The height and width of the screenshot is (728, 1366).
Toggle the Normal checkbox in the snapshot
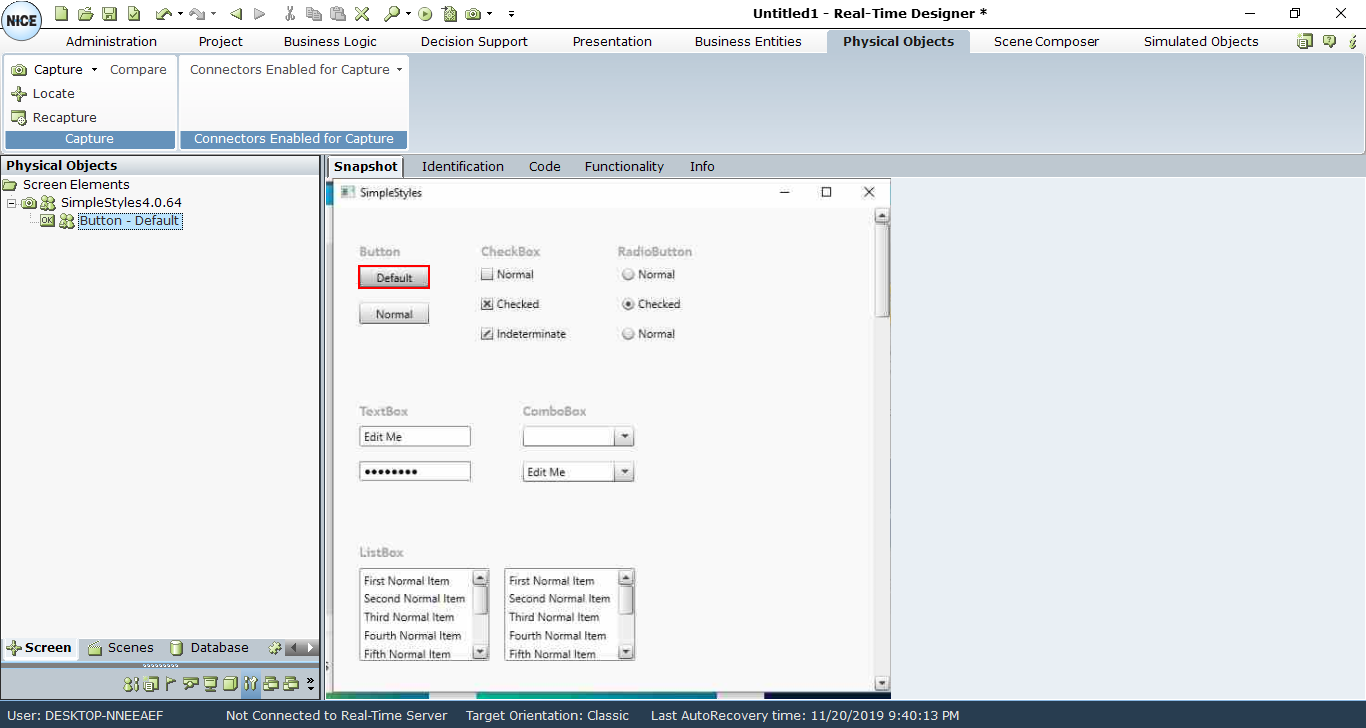pos(487,274)
